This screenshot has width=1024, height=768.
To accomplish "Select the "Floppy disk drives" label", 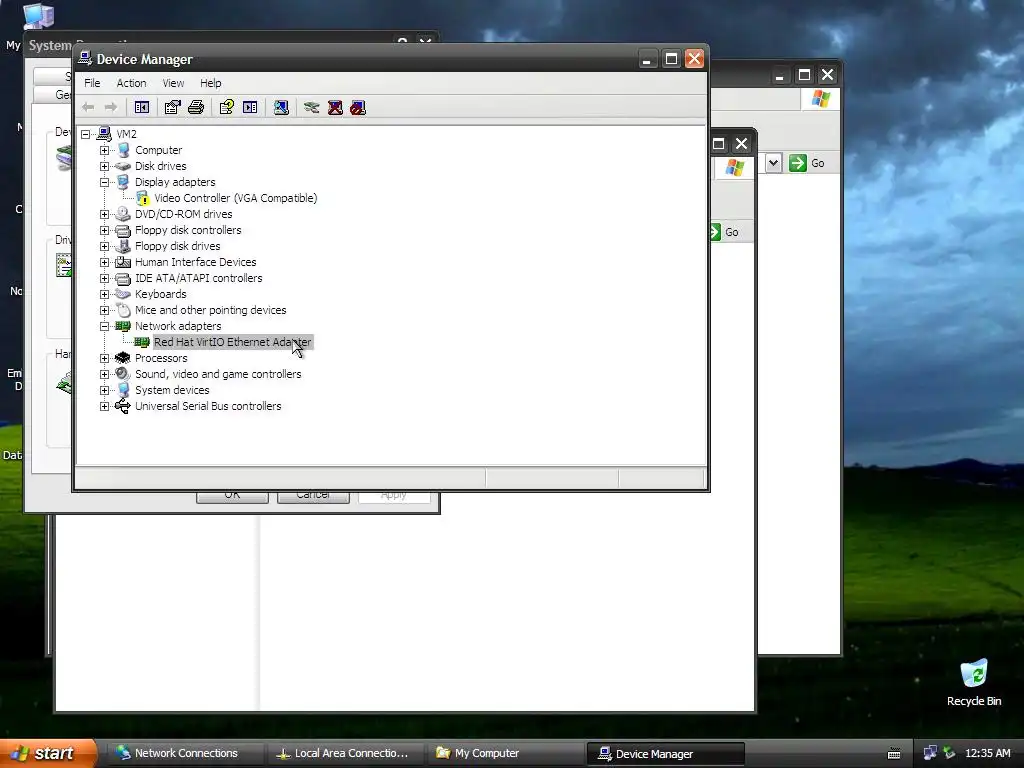I will coord(178,246).
